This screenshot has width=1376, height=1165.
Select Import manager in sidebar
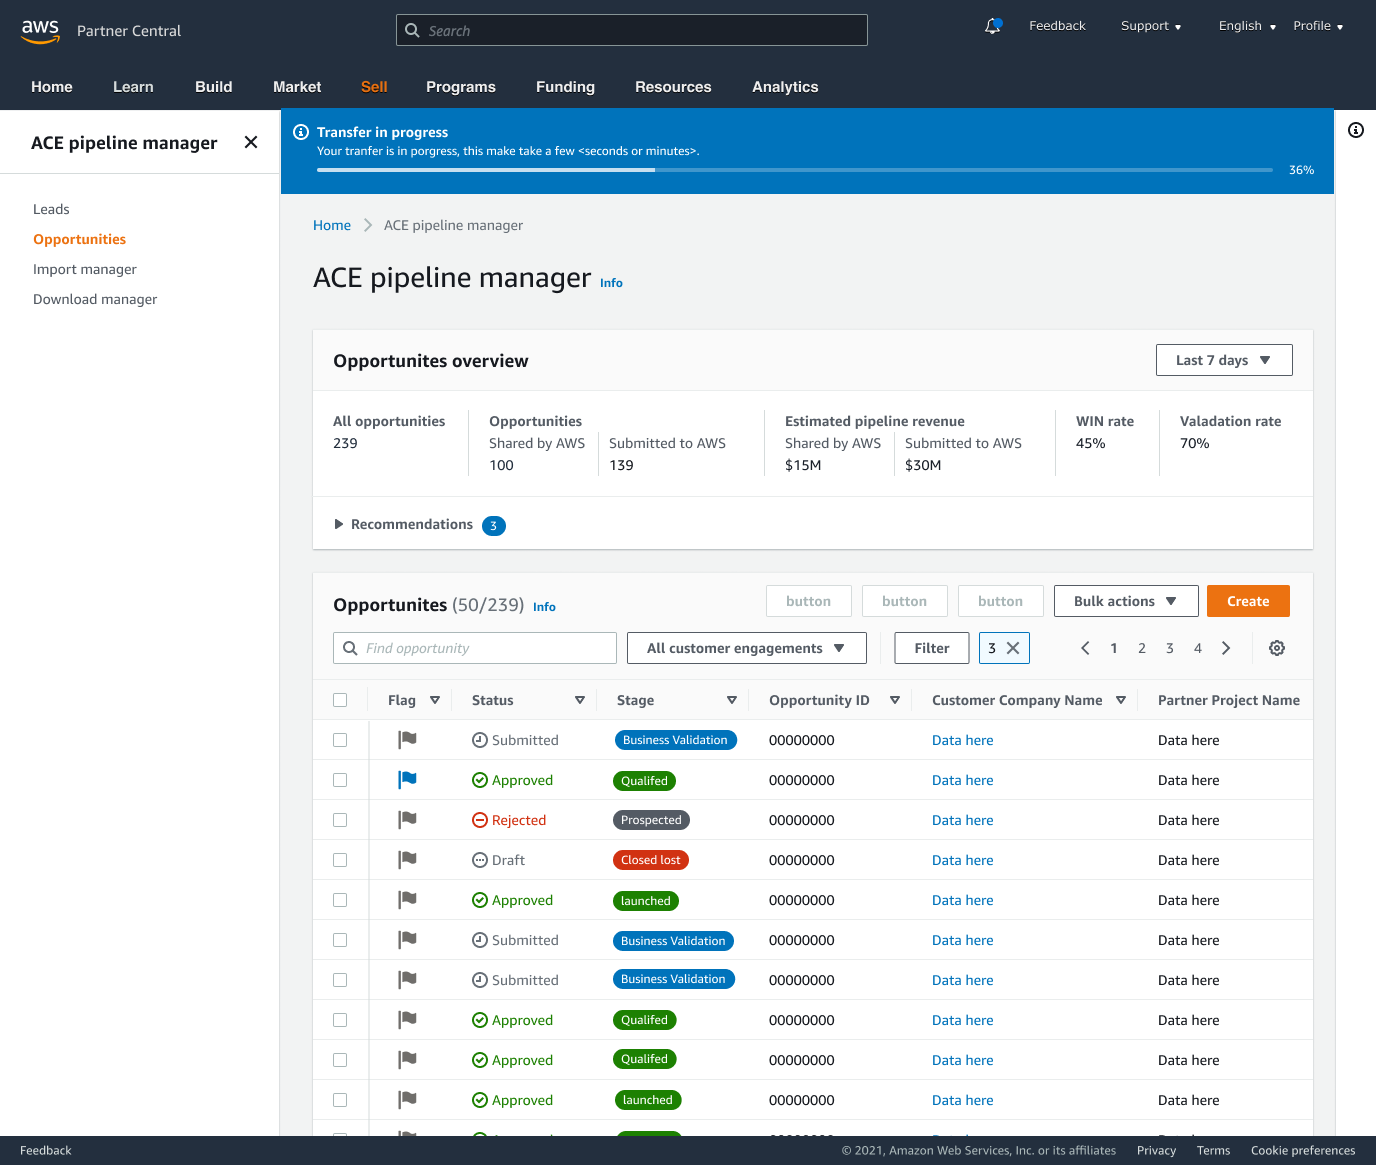[85, 269]
